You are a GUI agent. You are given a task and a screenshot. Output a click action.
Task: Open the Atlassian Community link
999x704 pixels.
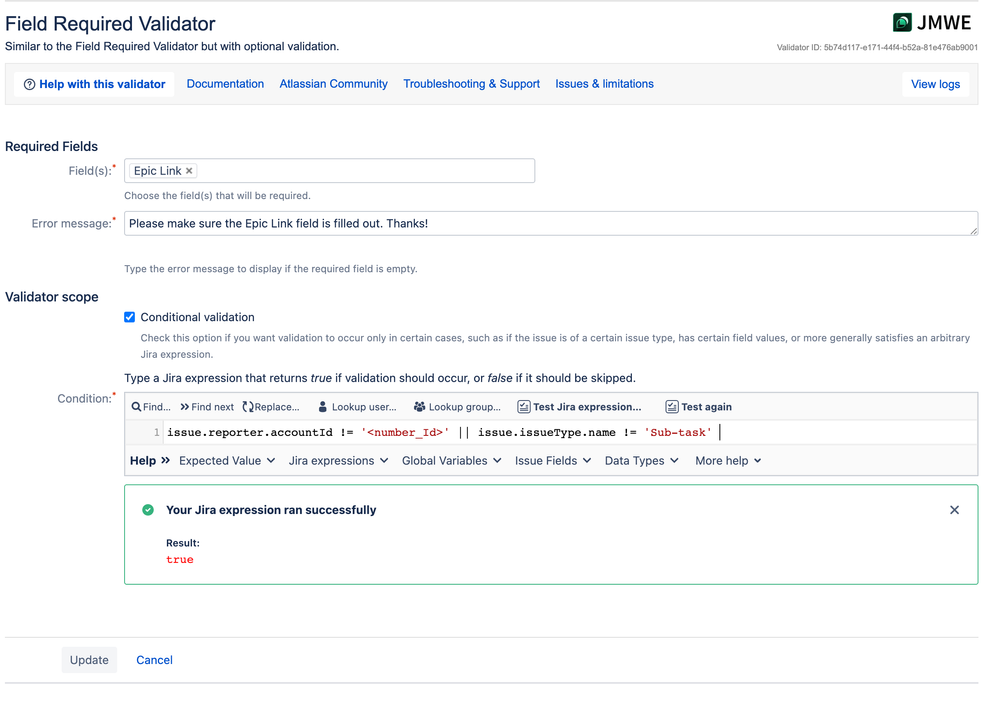pos(333,84)
